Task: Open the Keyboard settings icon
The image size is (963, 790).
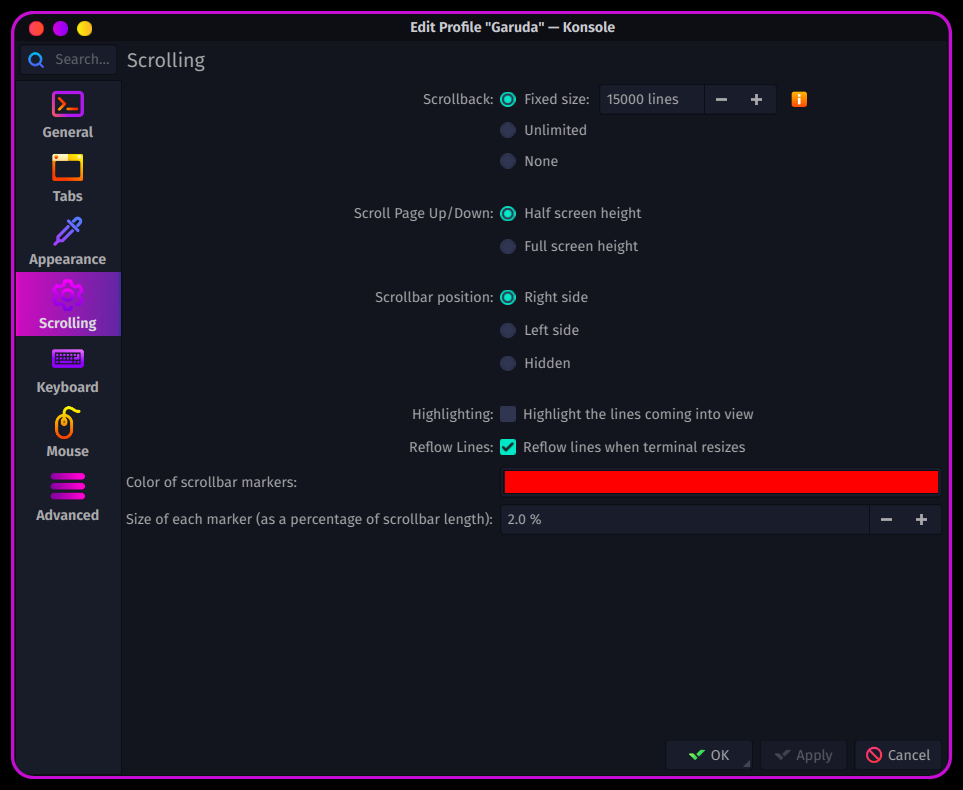Action: pos(68,359)
